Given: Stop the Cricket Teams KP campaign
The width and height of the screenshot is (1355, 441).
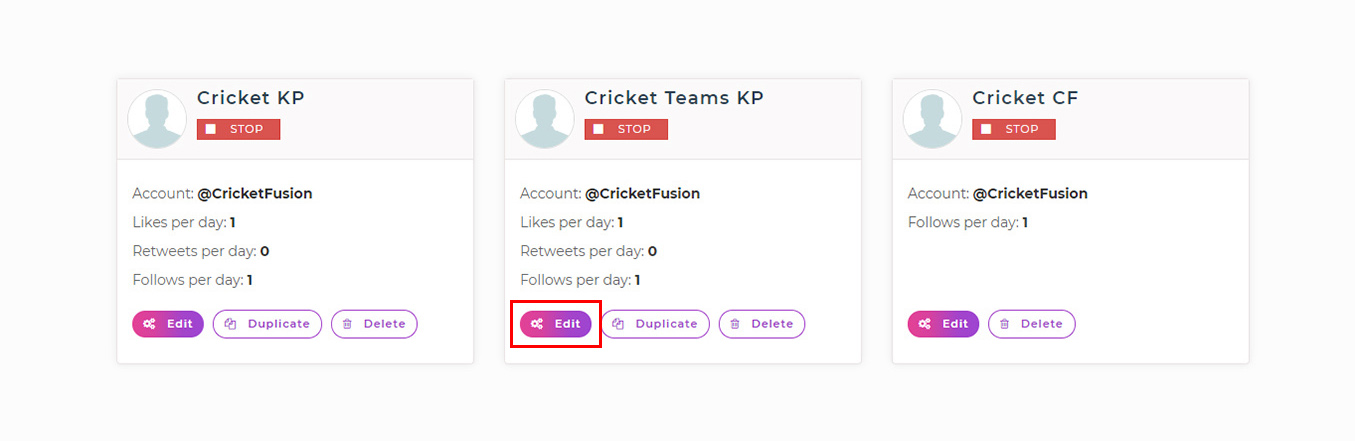Looking at the screenshot, I should [626, 129].
